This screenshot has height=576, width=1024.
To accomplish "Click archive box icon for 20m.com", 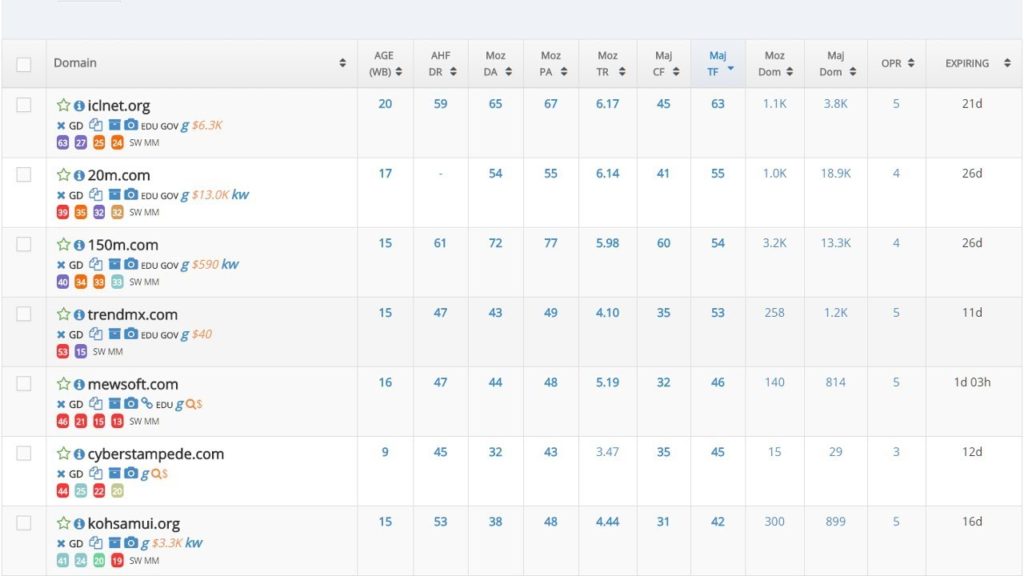I will (114, 195).
